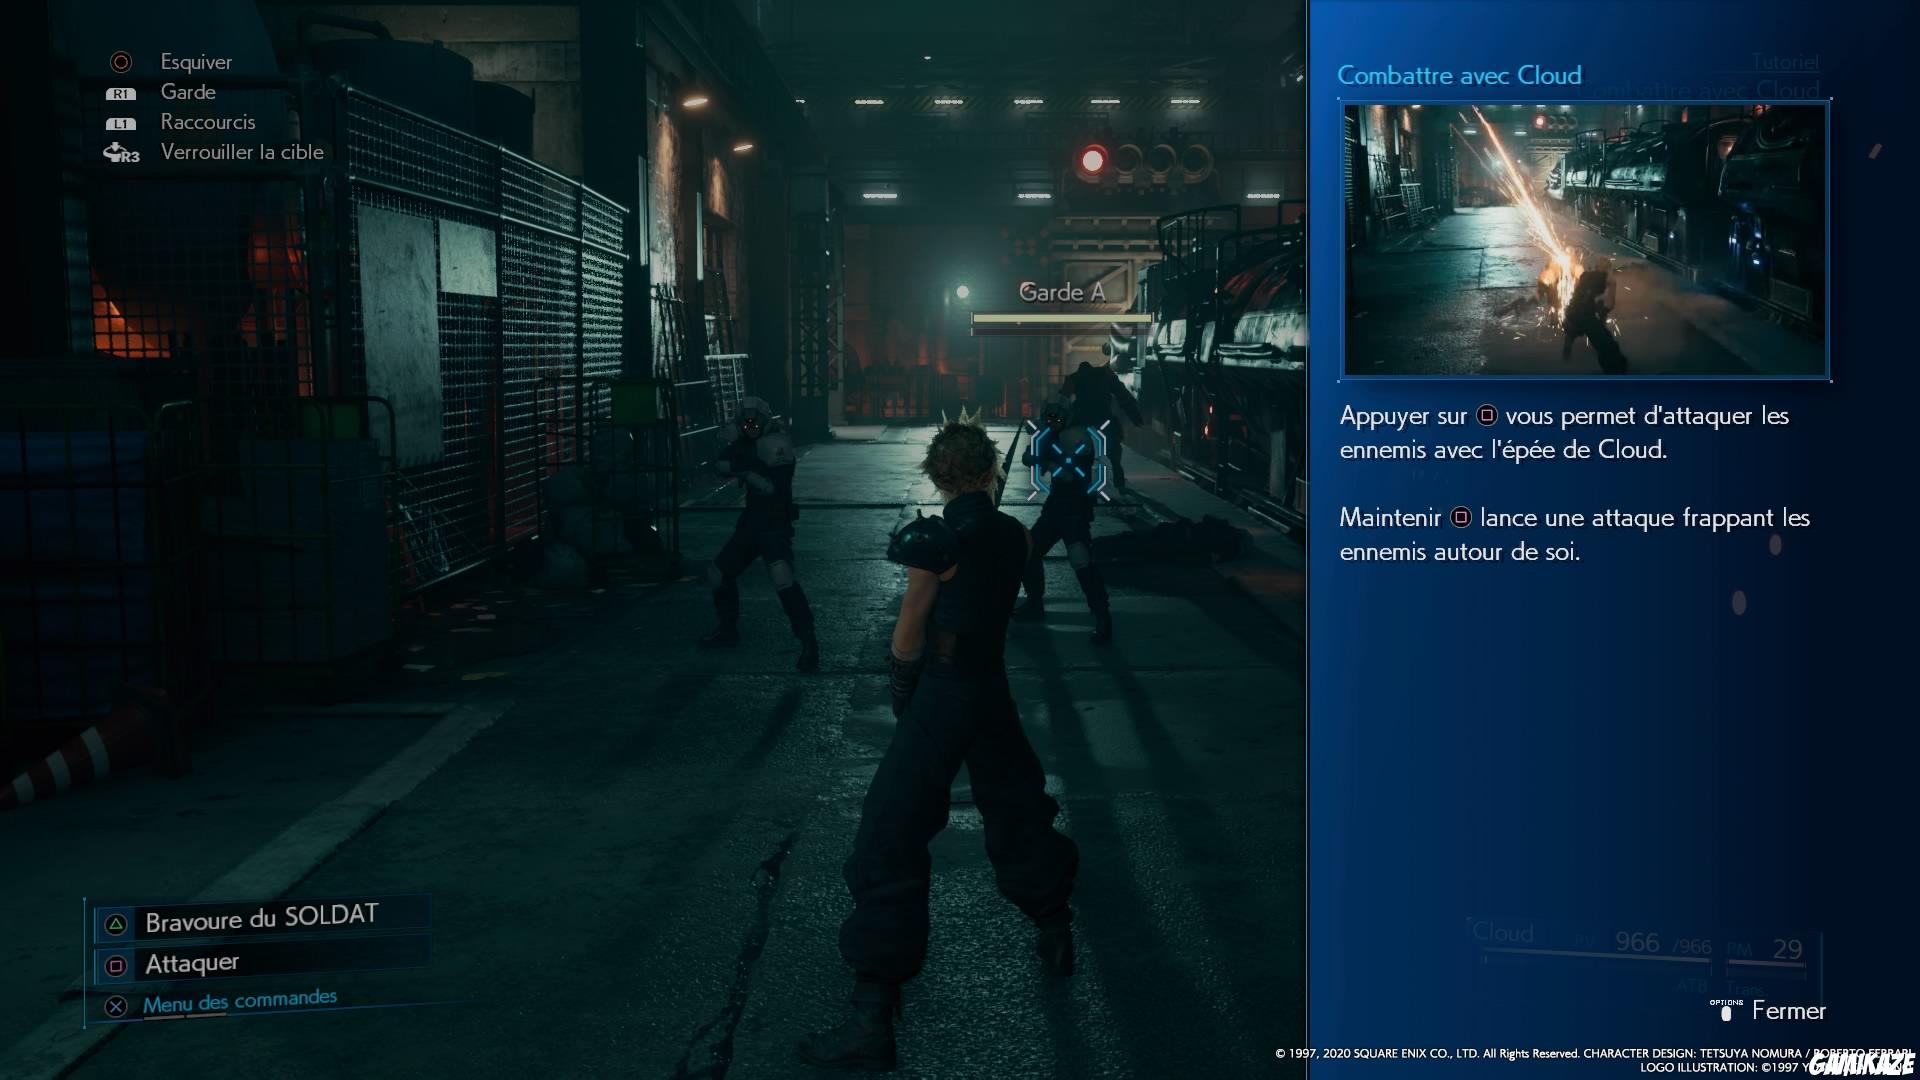
Task: Click the Esquiver control hint
Action: (196, 62)
